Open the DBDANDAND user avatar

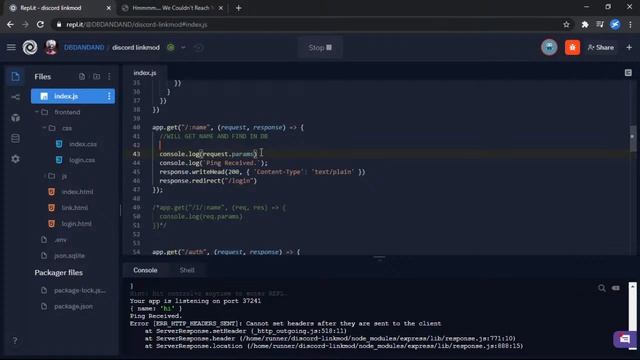(x=51, y=47)
